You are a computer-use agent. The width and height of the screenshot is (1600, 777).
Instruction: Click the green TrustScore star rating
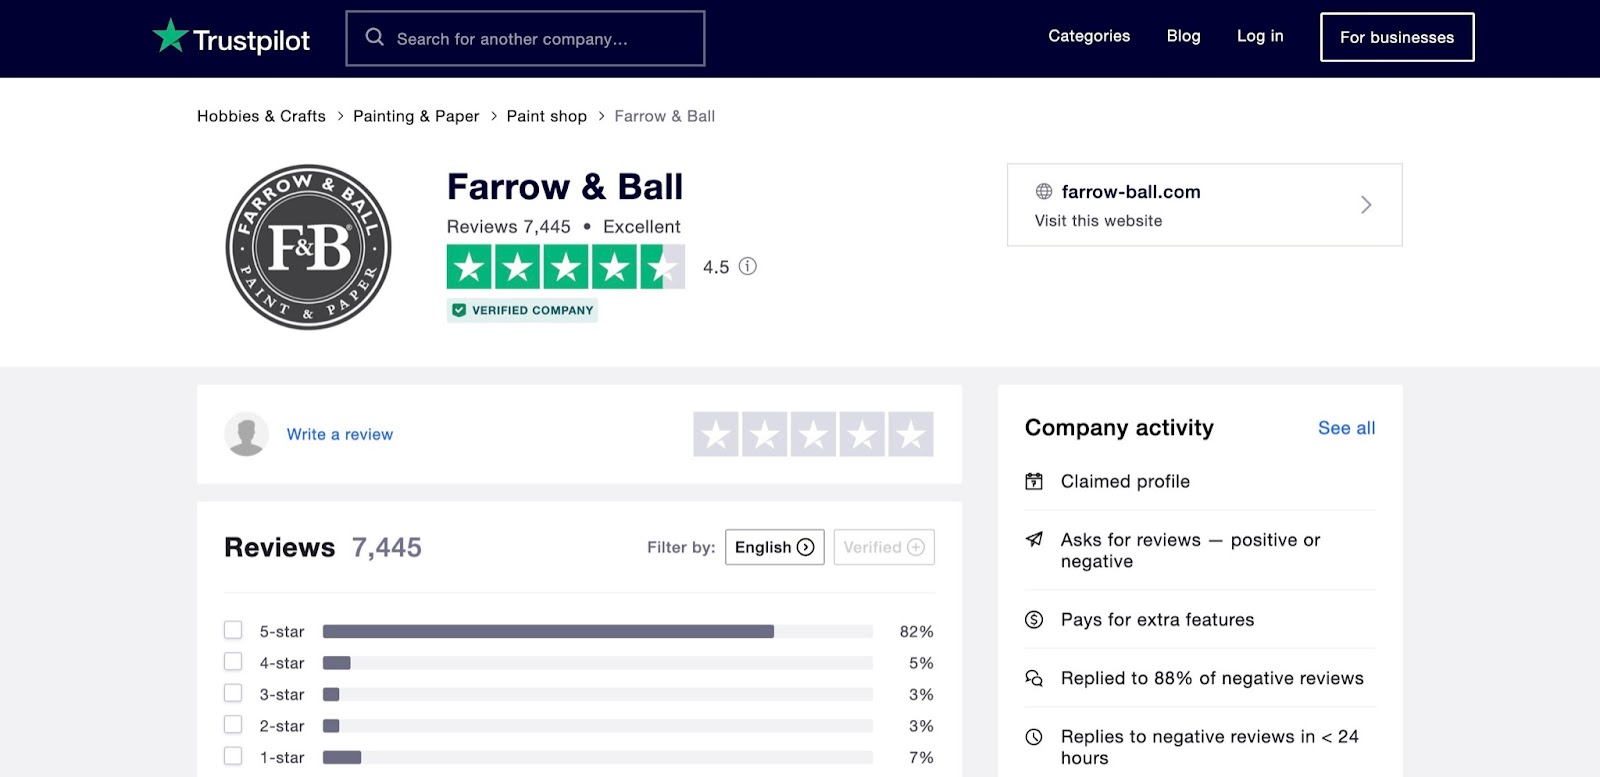pos(566,267)
